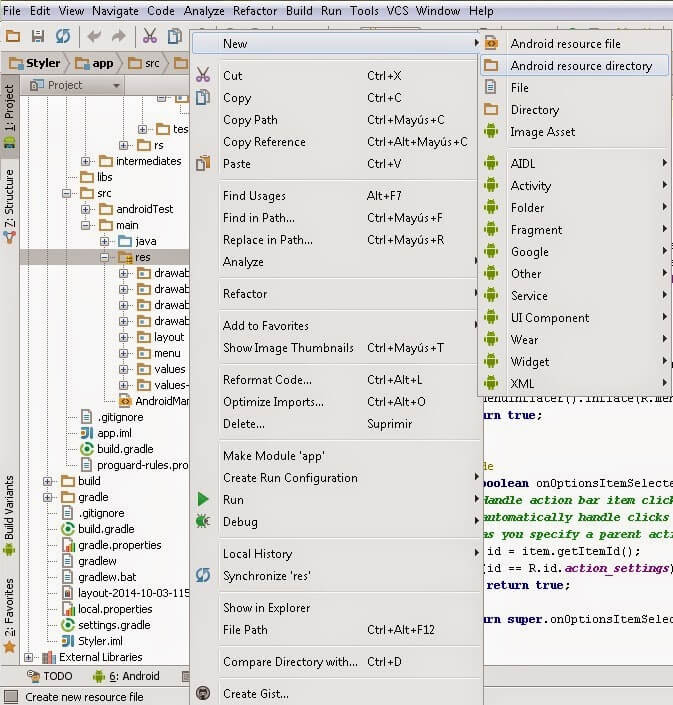The width and height of the screenshot is (673, 705).
Task: Click the Synchronize toolbar icon
Action: (x=63, y=36)
